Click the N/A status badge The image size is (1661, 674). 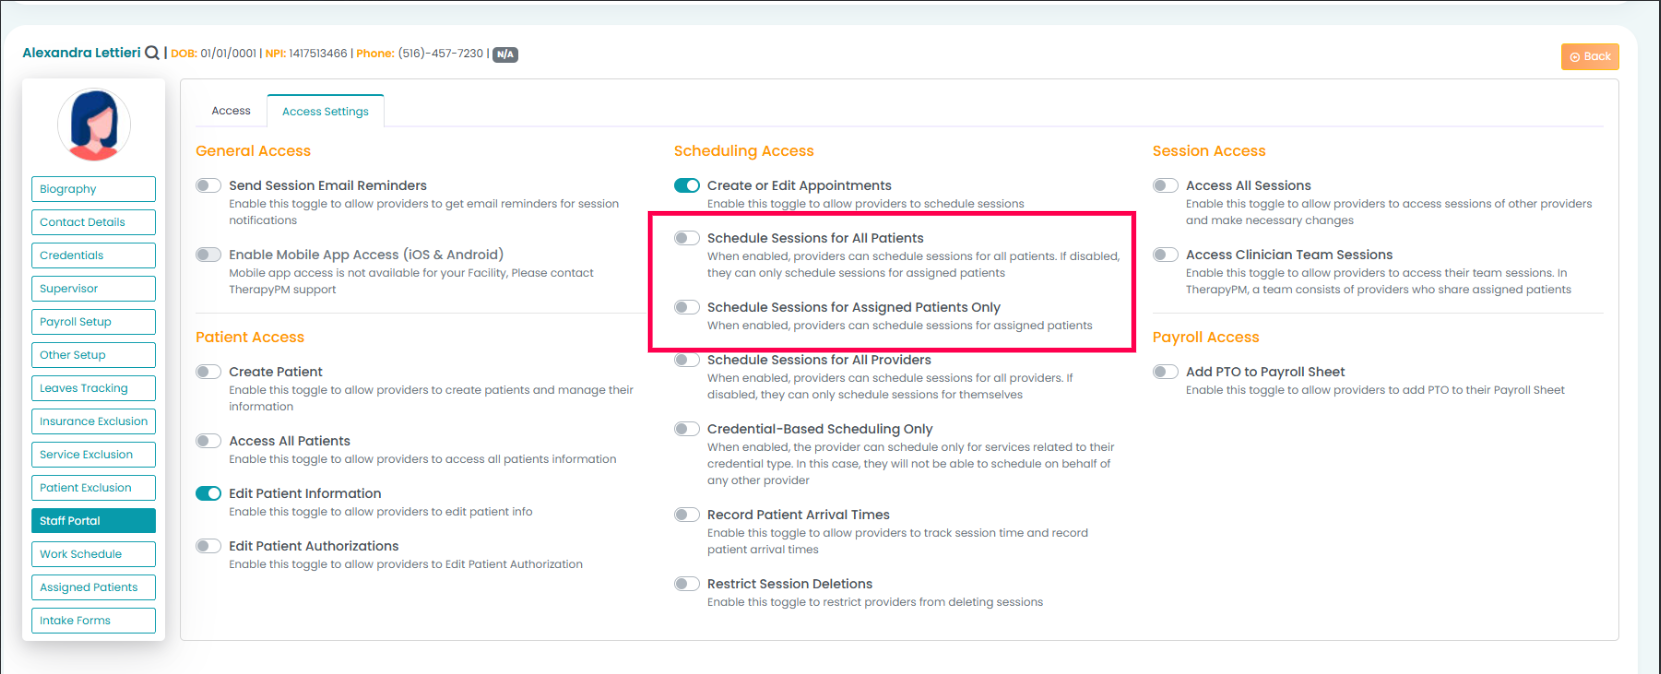click(x=506, y=54)
